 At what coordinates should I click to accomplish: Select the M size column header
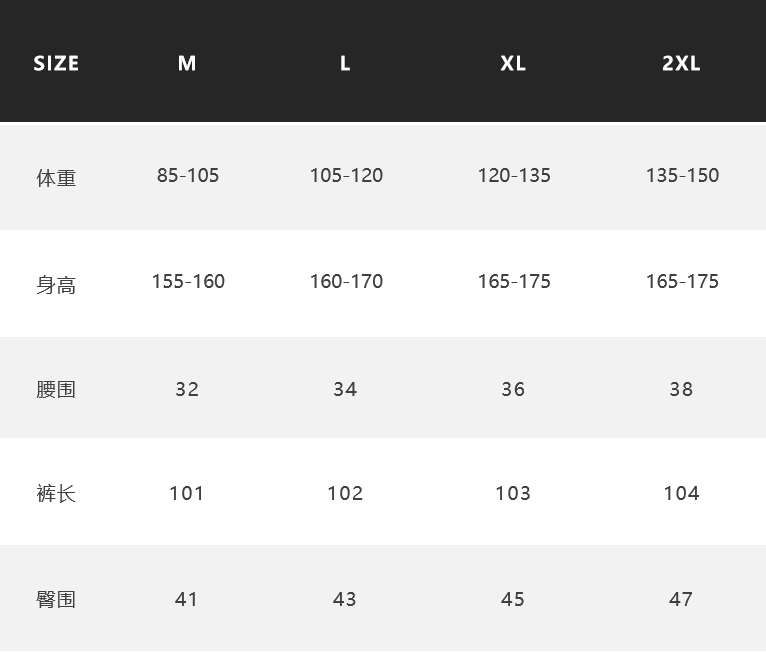tap(187, 63)
